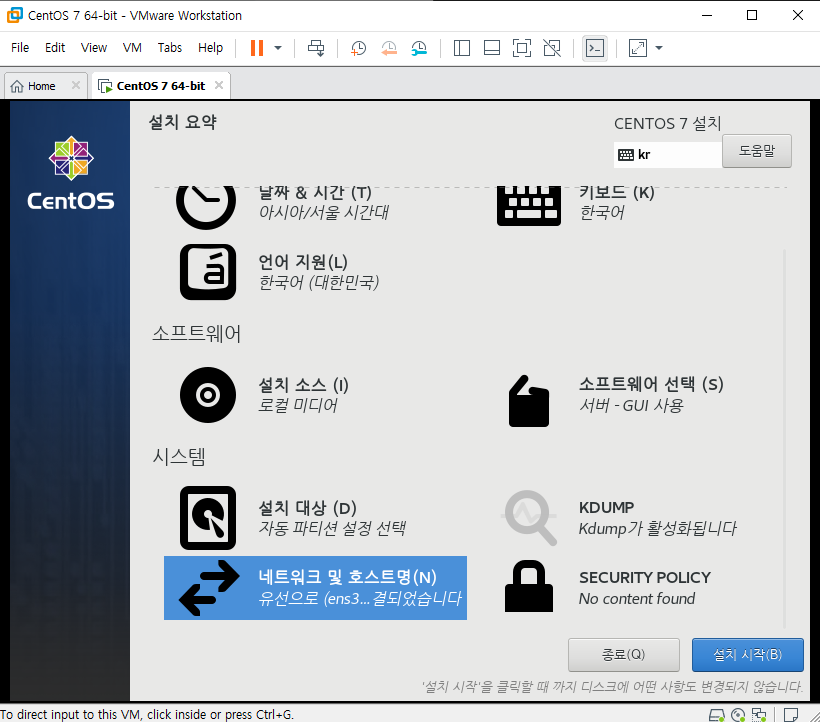
Task: Click the stretch guest display icon
Action: pyautogui.click(x=637, y=48)
